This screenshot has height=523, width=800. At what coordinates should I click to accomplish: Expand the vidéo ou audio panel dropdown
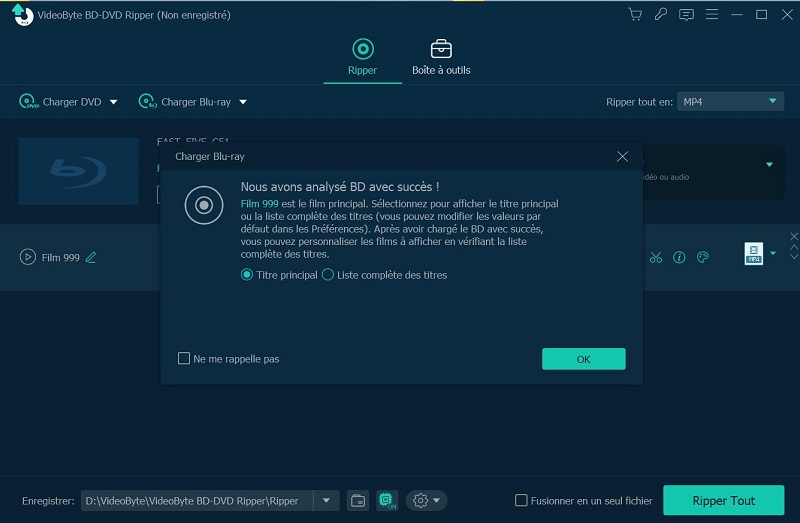(769, 165)
